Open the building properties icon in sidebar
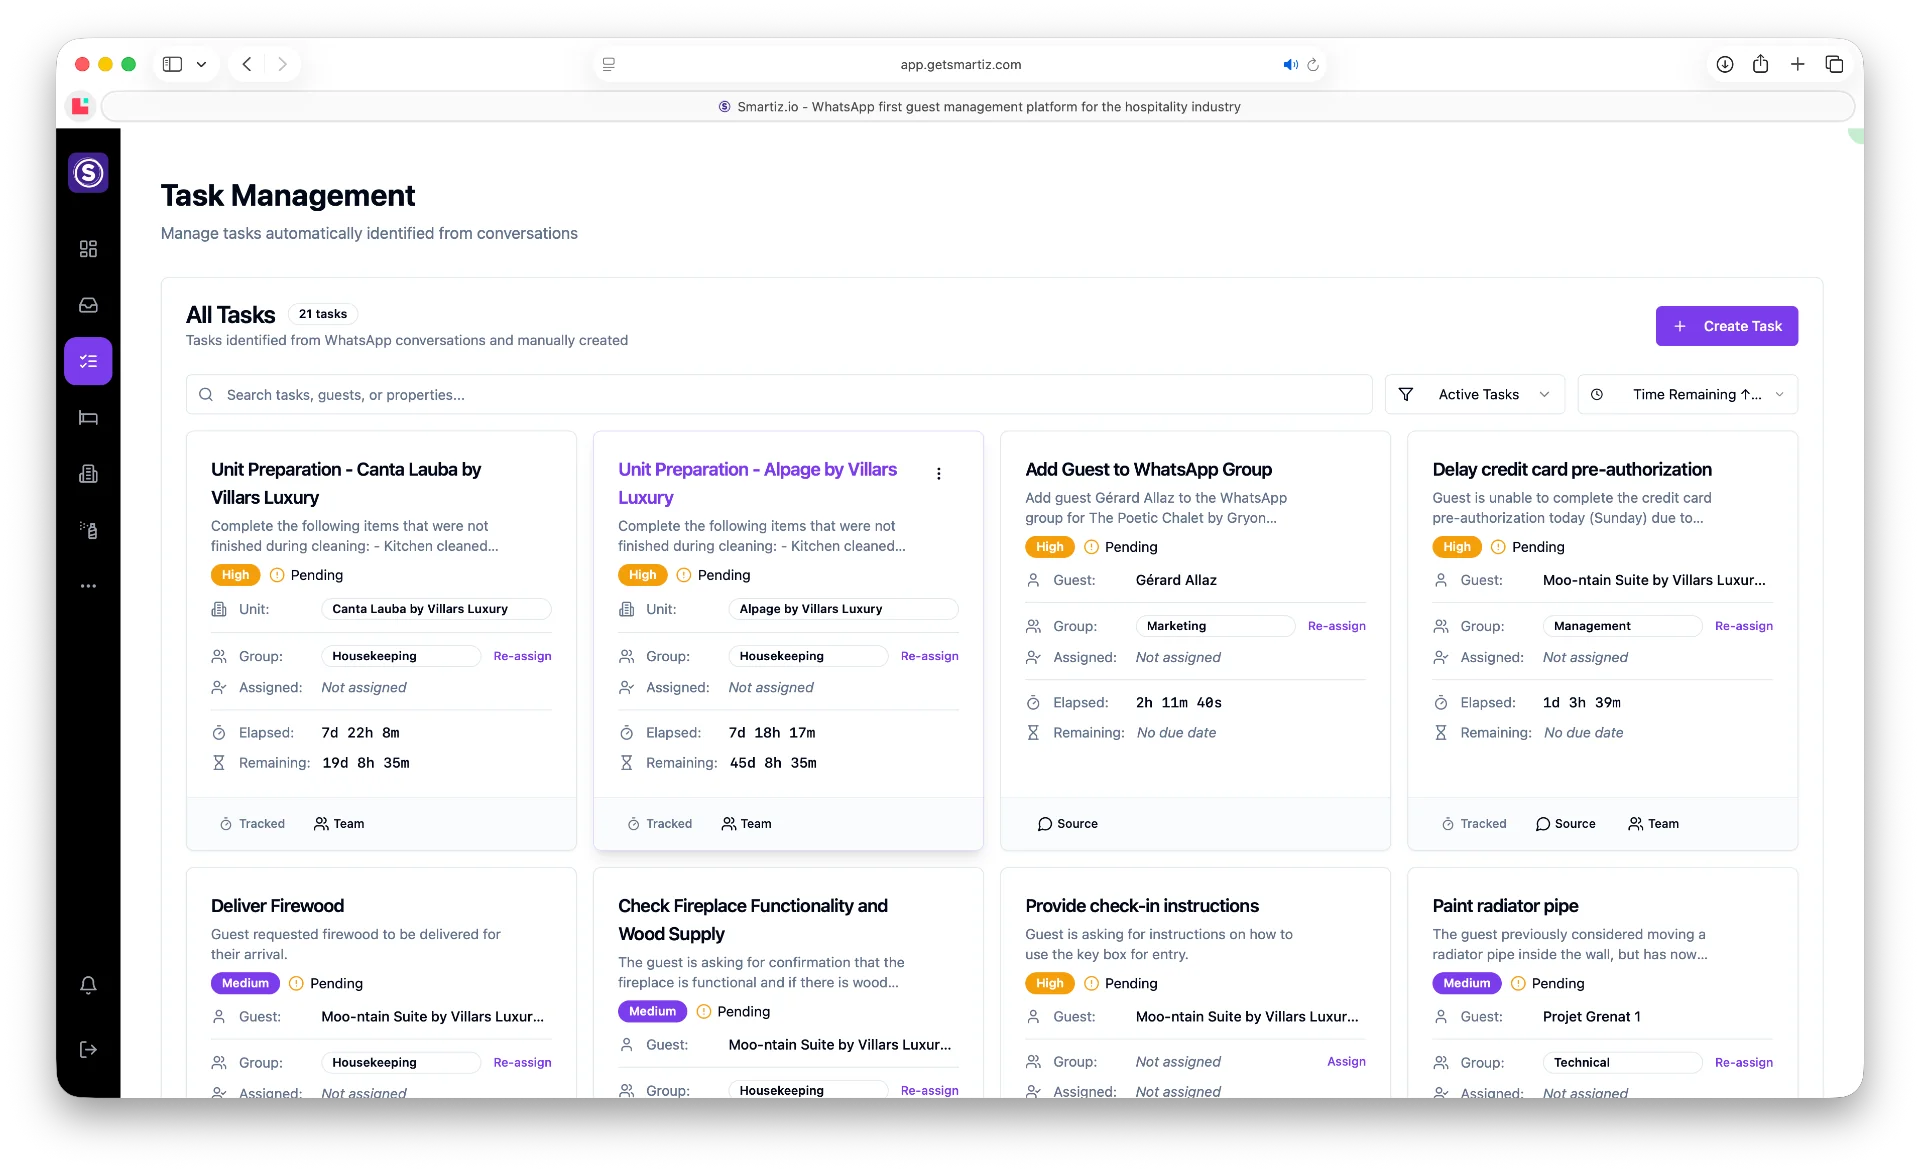 tap(88, 474)
